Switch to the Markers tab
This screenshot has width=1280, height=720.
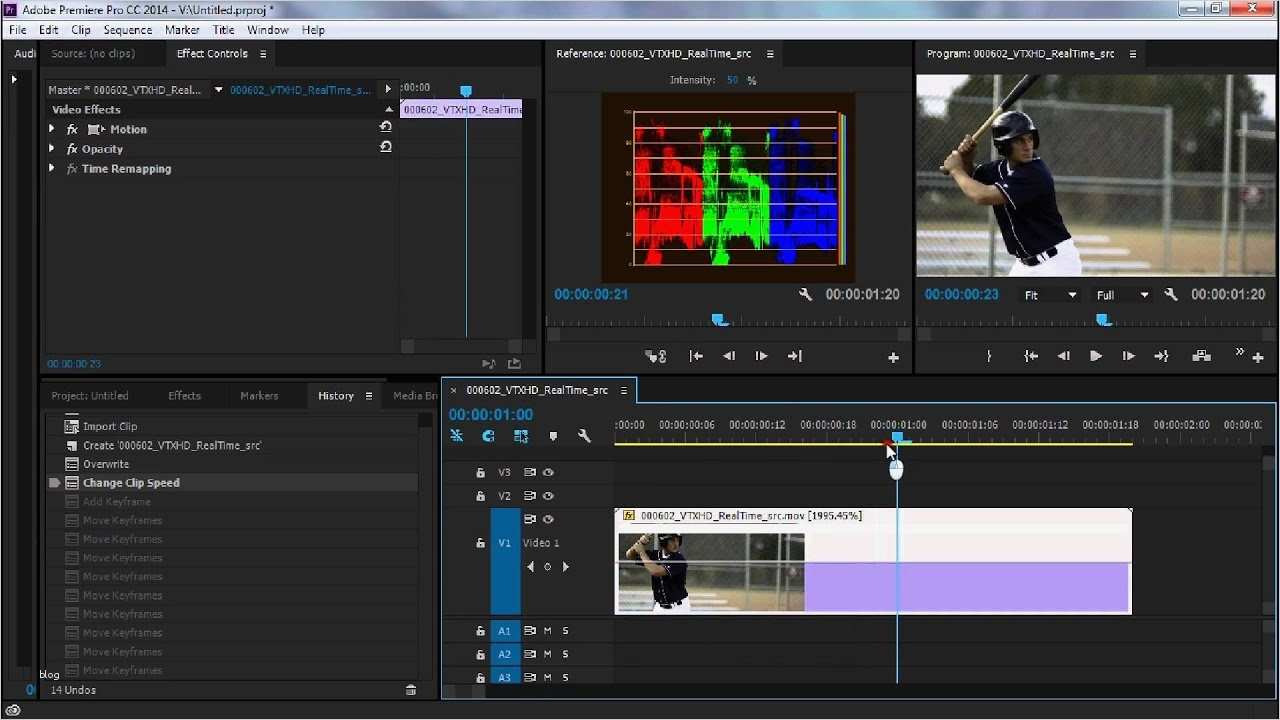click(259, 396)
